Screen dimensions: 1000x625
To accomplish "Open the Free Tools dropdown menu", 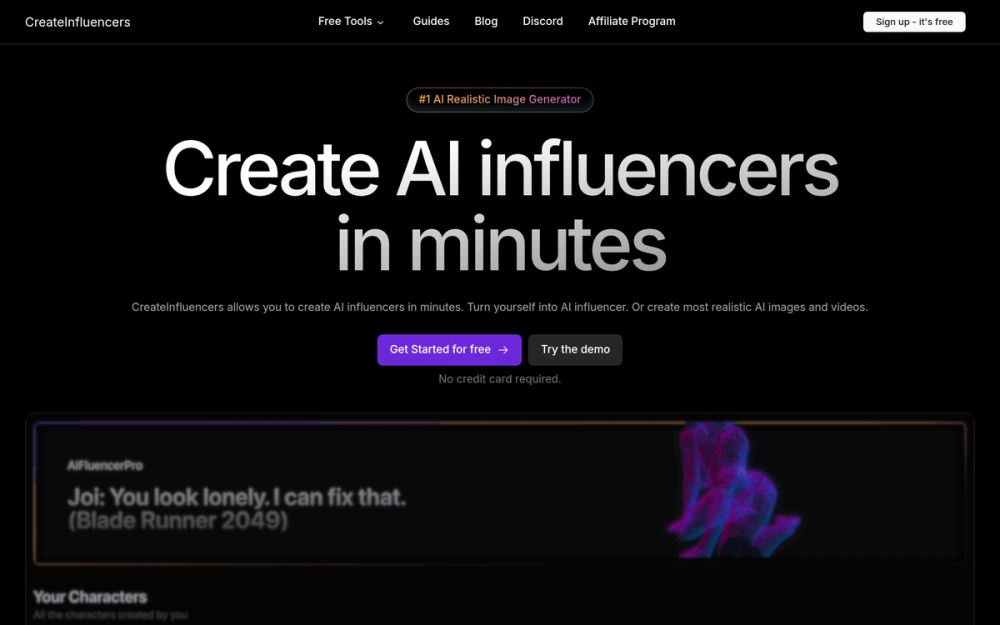I will (351, 22).
